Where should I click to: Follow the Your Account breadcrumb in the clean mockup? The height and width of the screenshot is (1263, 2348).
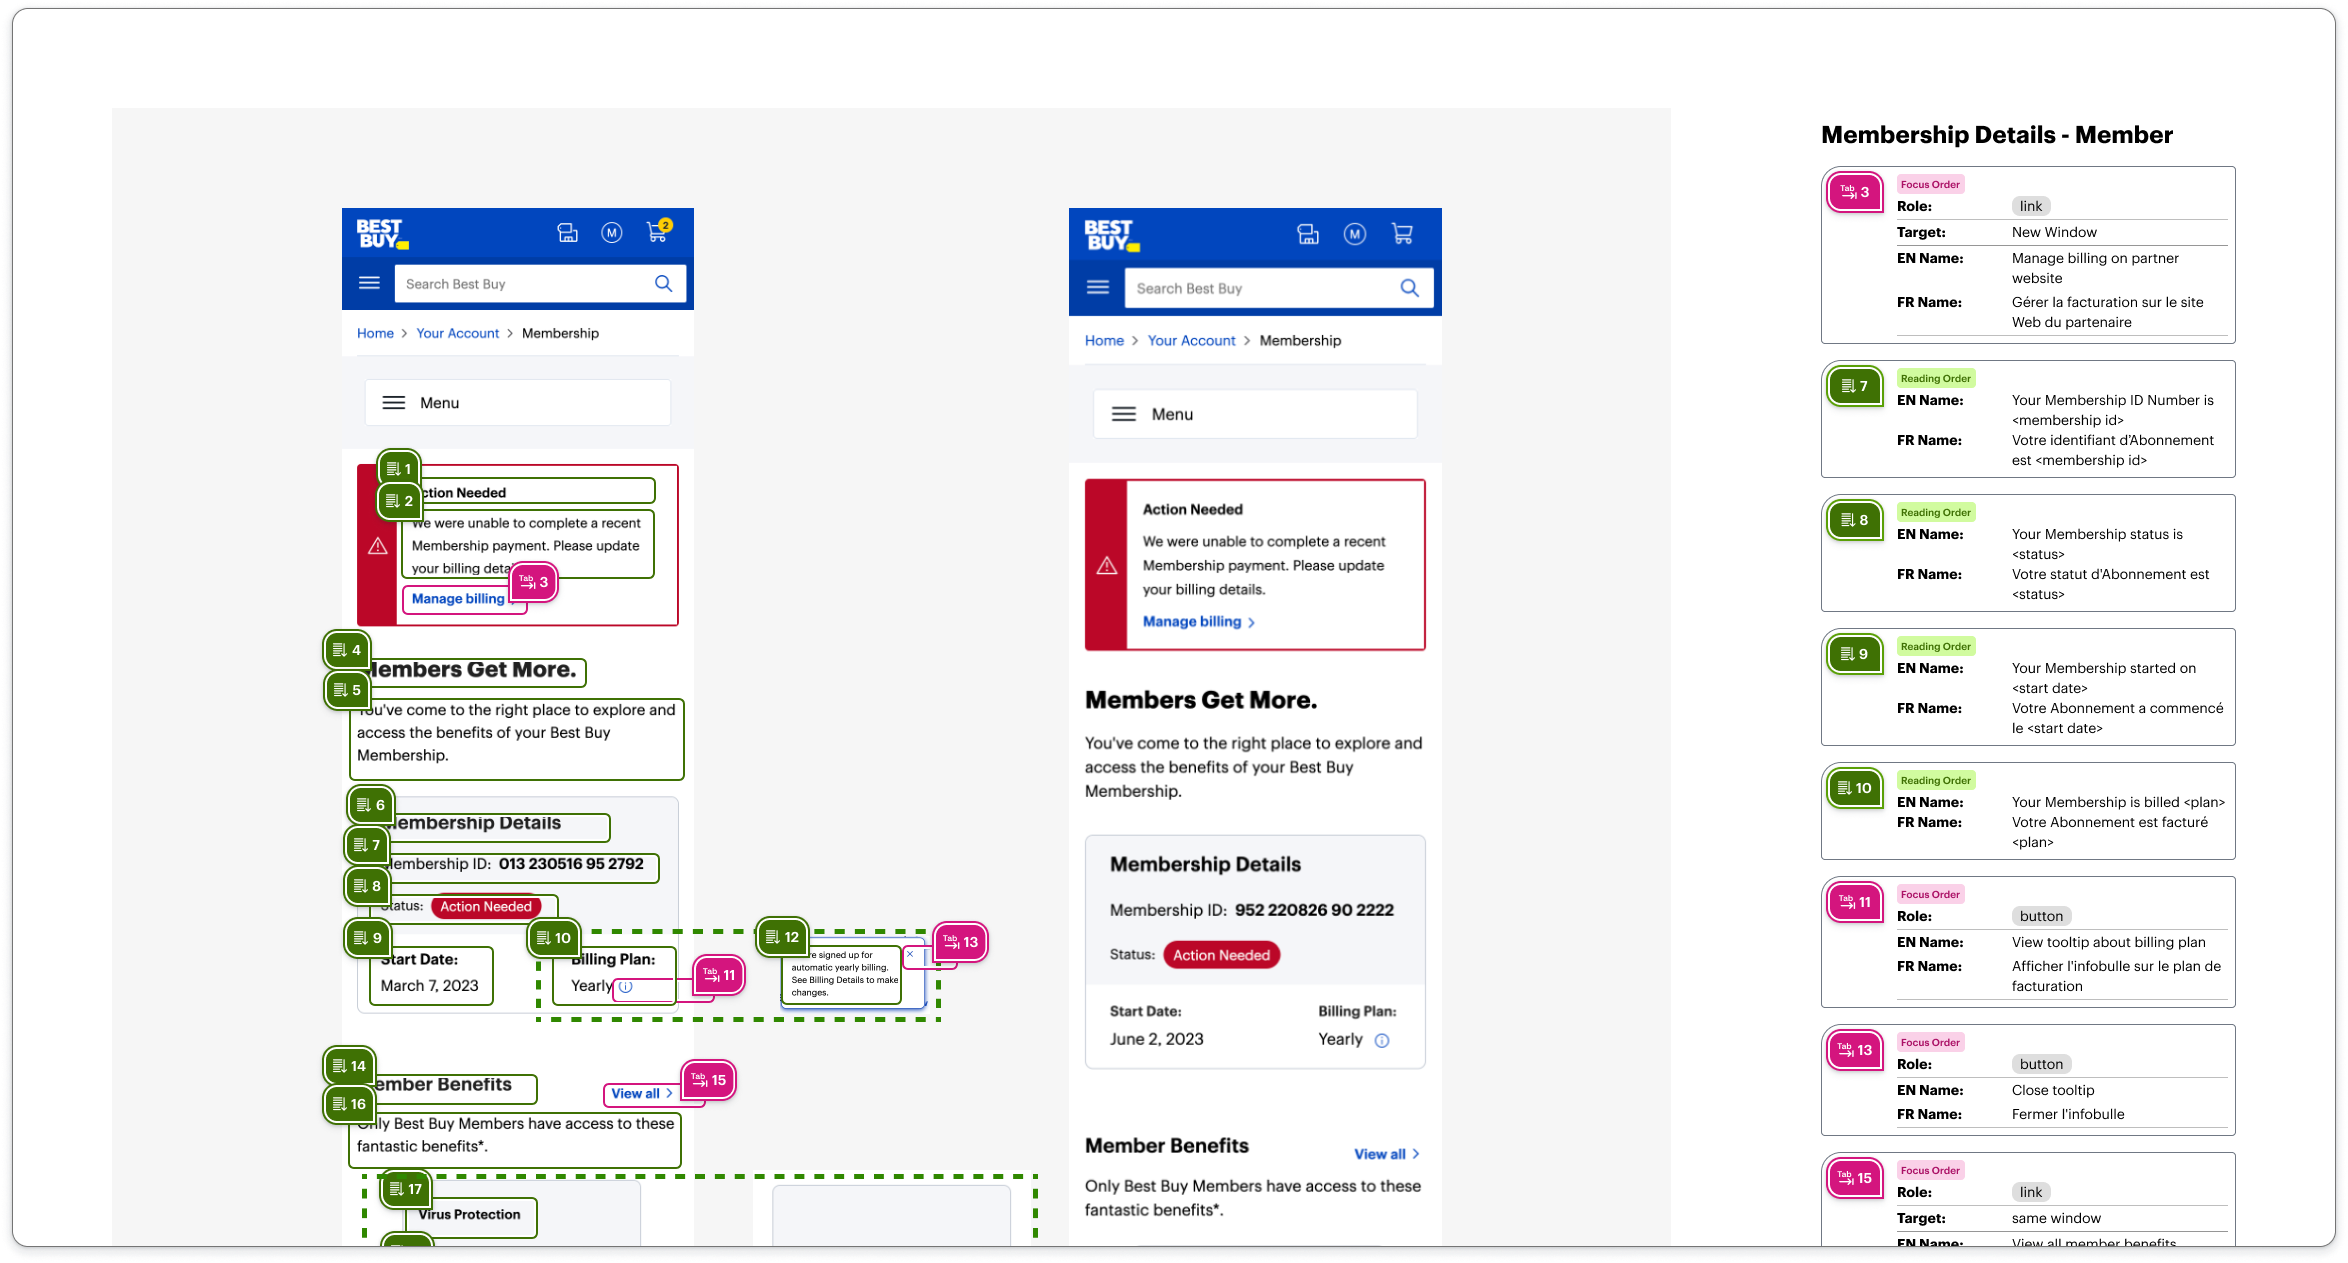[x=1191, y=341]
